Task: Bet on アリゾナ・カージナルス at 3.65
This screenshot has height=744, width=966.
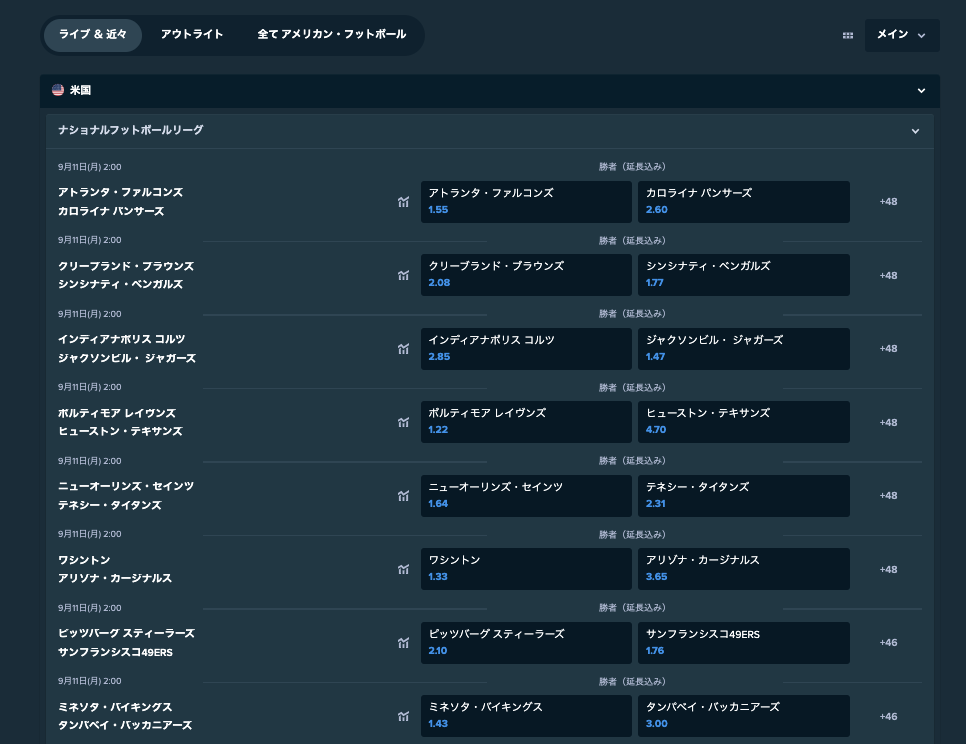Action: (x=744, y=569)
